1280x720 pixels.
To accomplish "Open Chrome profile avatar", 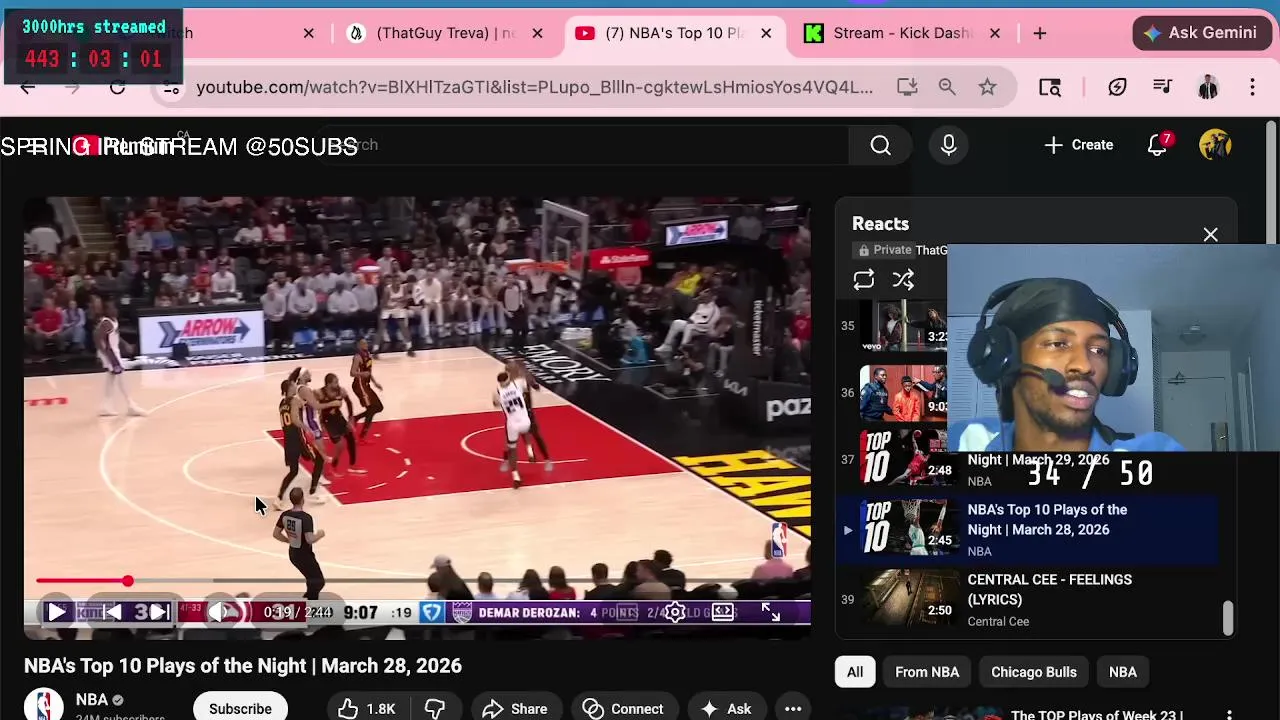I will point(1208,88).
